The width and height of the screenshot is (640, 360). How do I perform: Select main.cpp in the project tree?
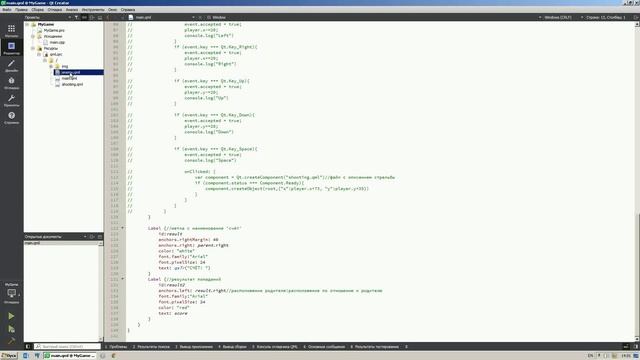click(x=57, y=42)
